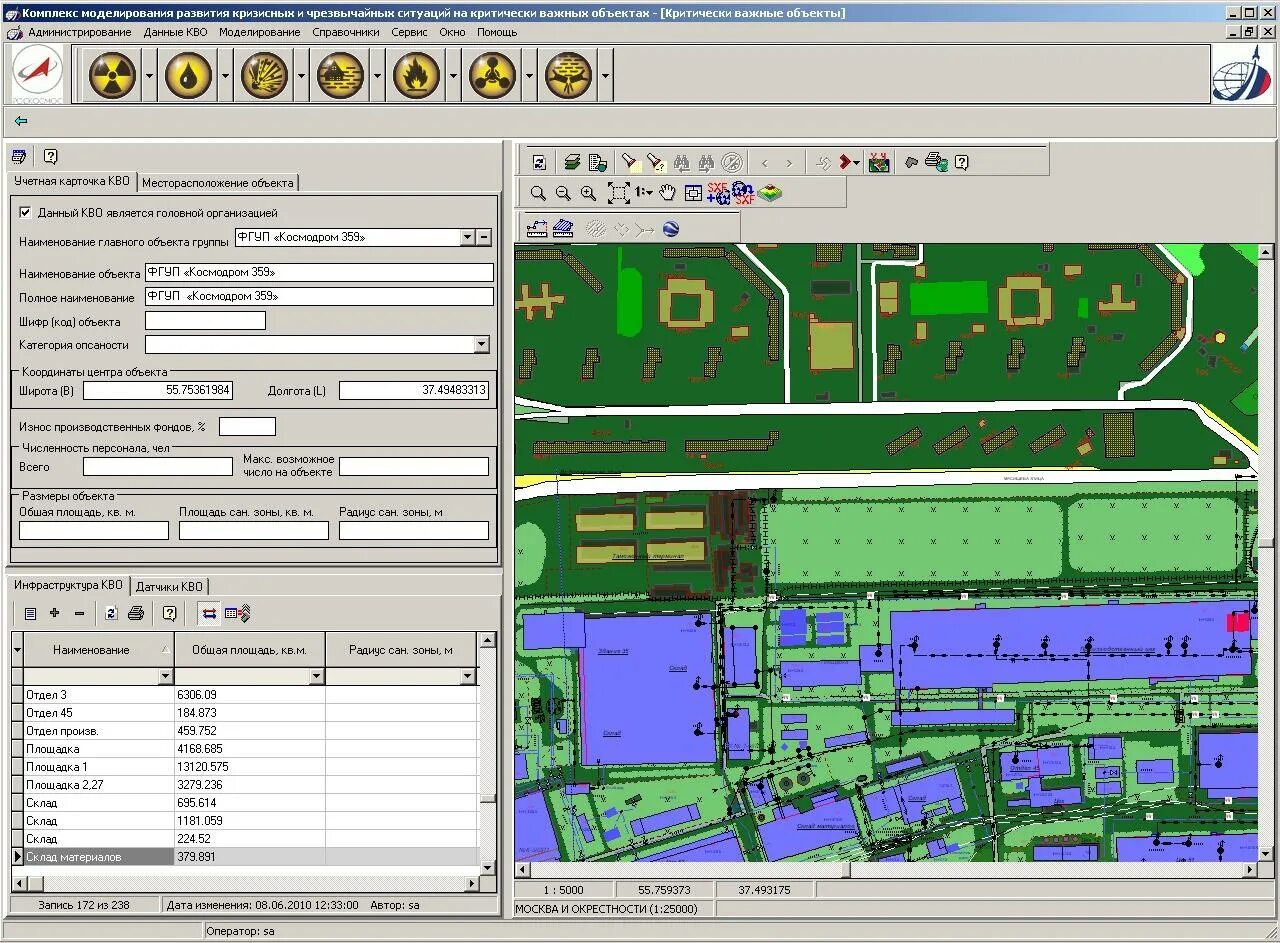Switch to Месторасположение объекта tab
The image size is (1280, 943).
point(217,183)
